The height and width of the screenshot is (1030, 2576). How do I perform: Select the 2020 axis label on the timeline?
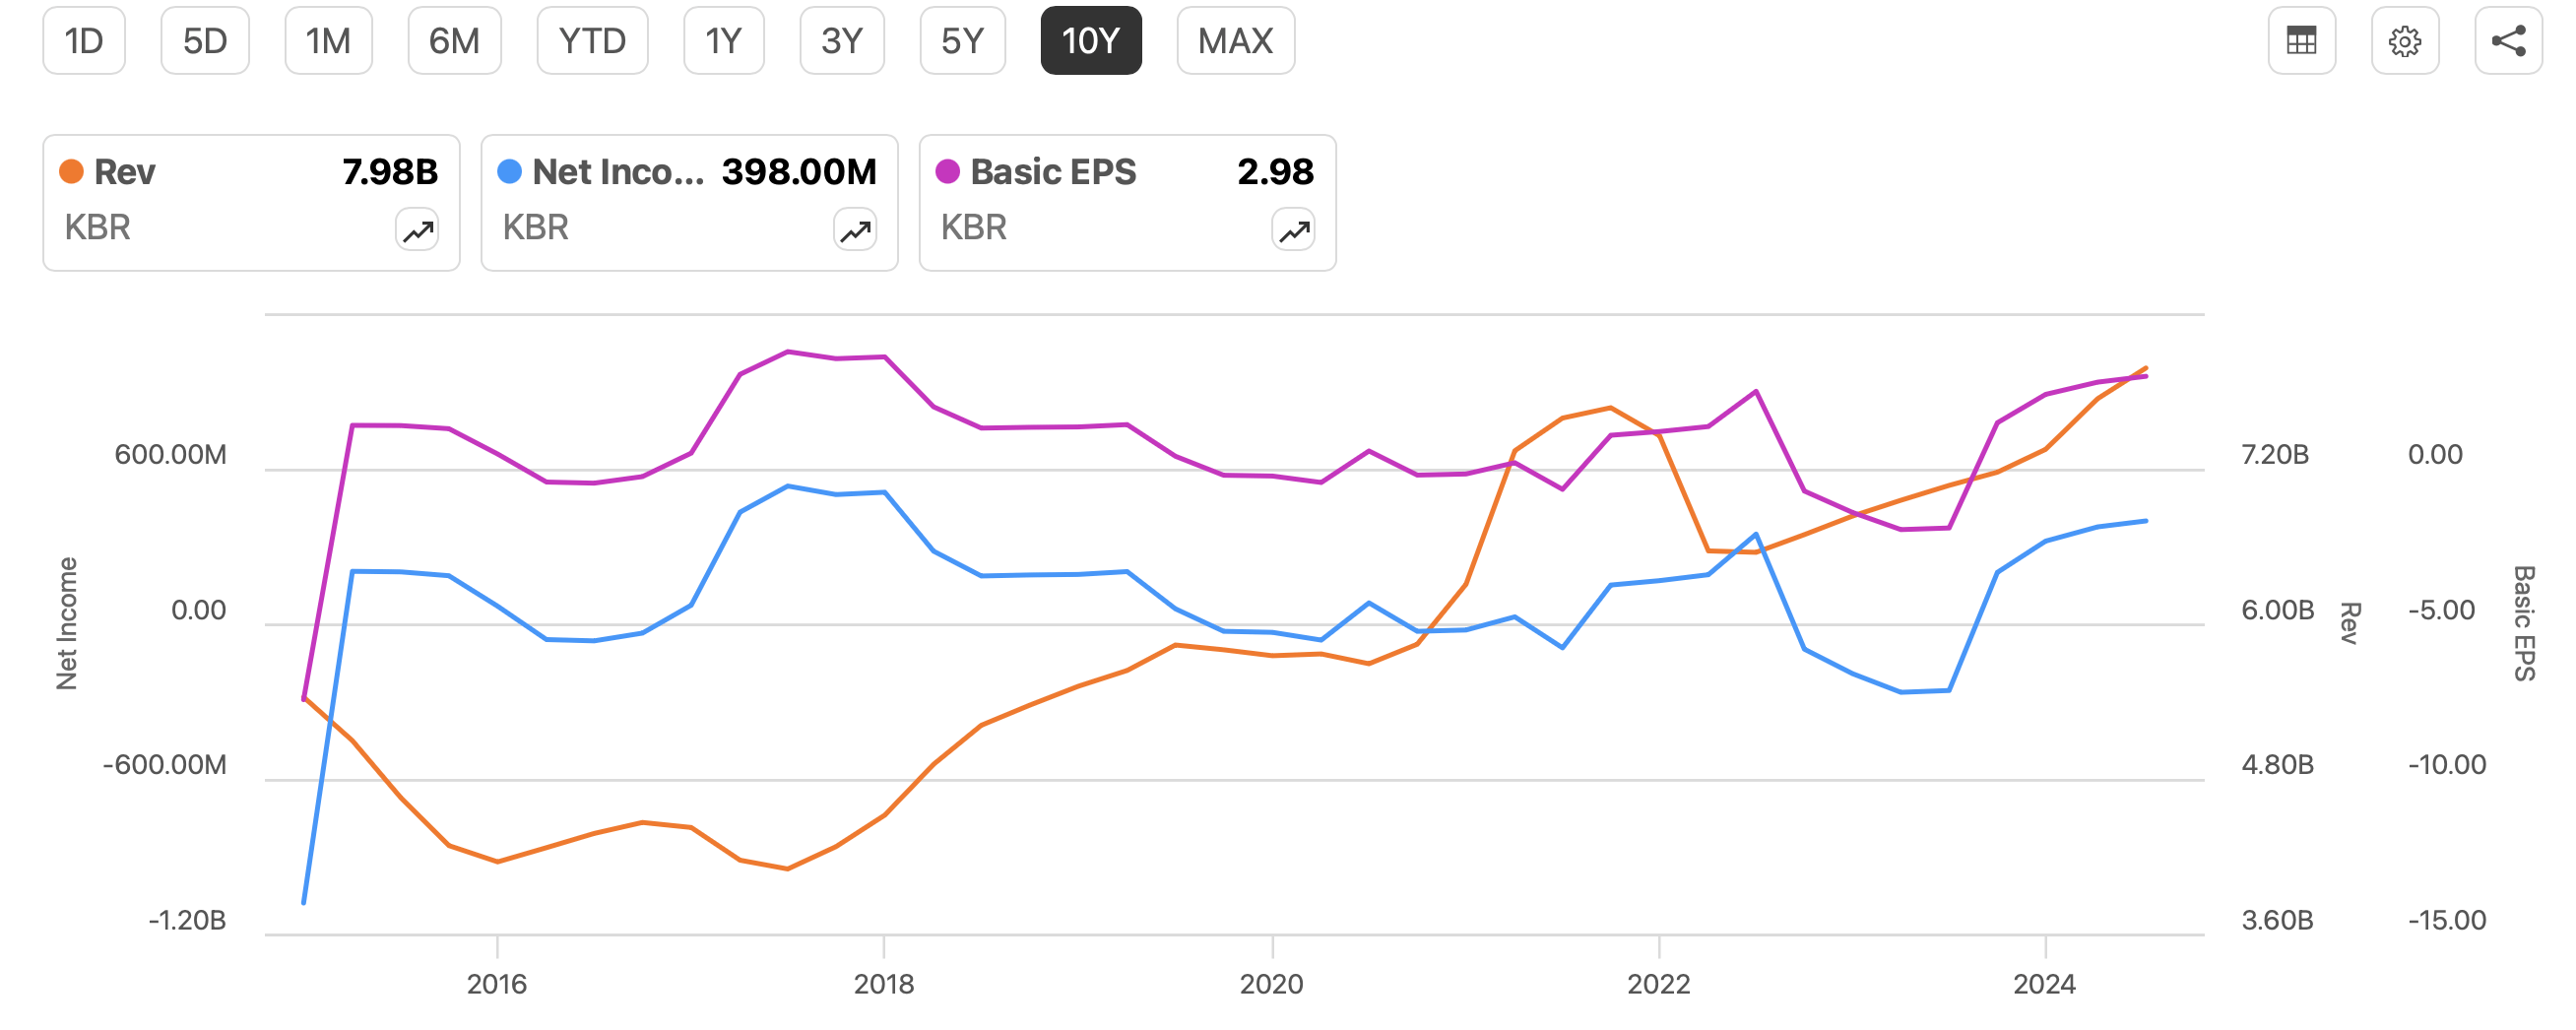pos(1272,985)
